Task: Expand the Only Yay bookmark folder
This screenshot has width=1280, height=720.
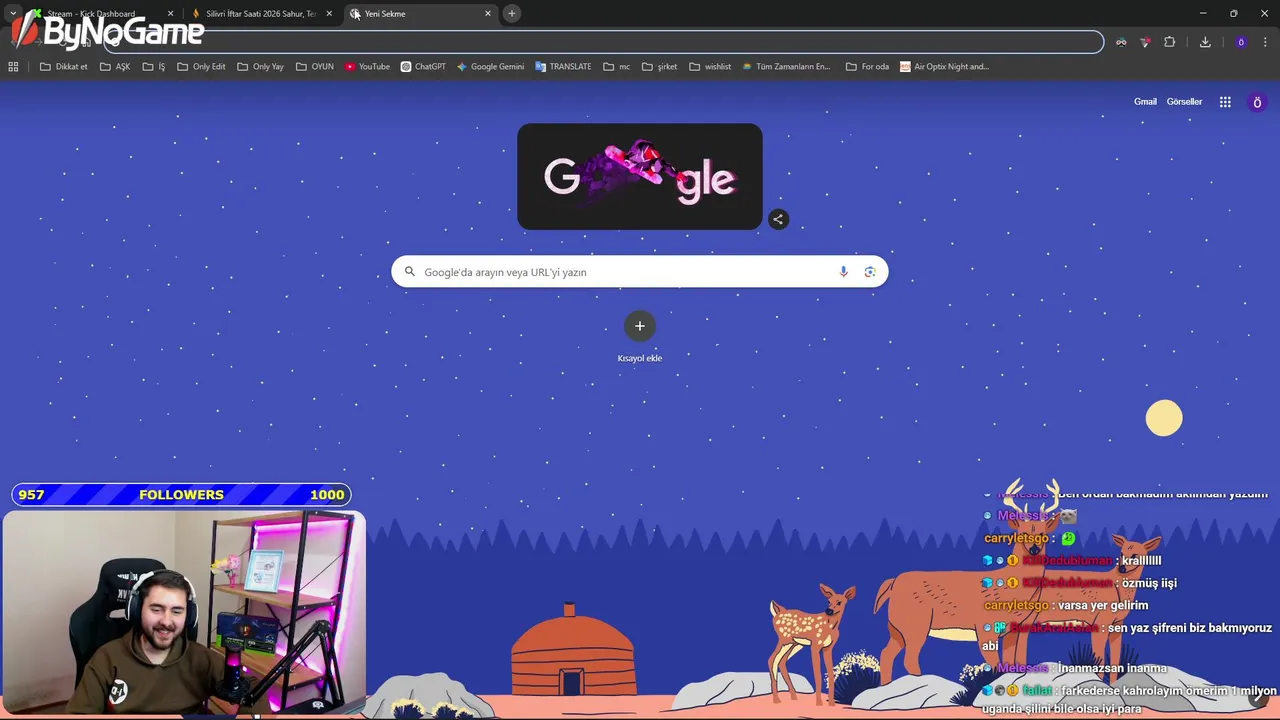Action: pos(260,67)
